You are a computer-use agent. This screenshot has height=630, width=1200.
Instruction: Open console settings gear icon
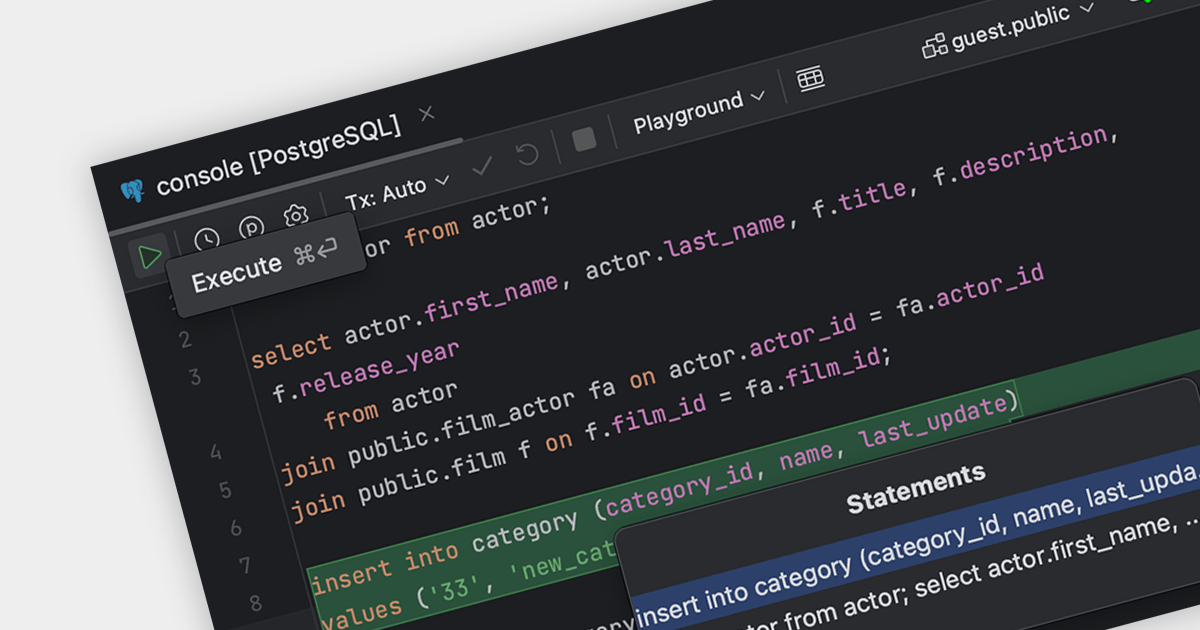pos(295,216)
